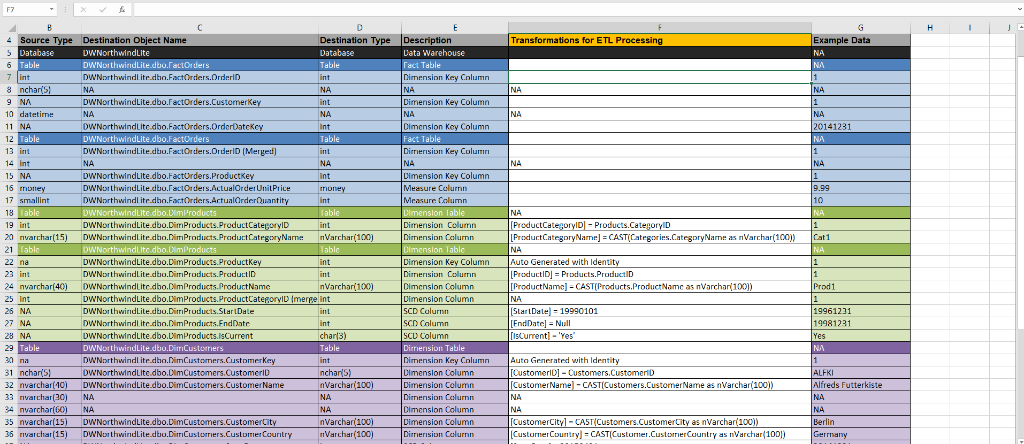Select cell 'DWNorthwindLite.dbo.DimProducts.StartDate'
The width and height of the screenshot is (1024, 444).
[x=200, y=311]
